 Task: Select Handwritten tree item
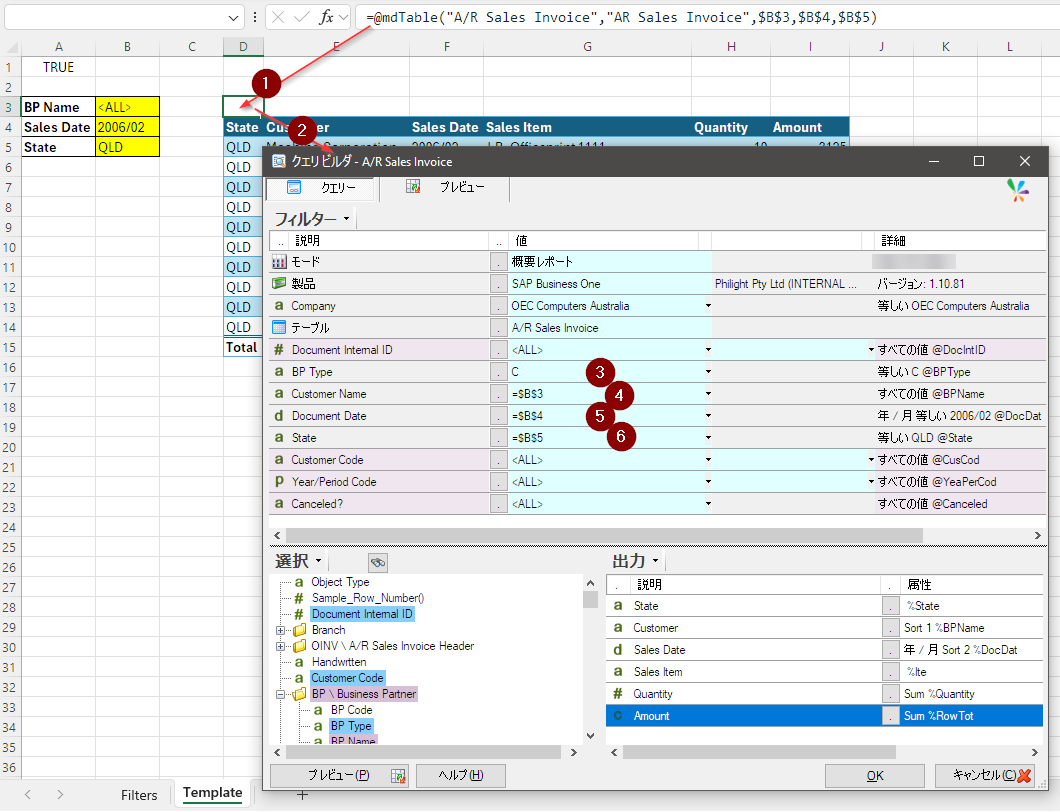[x=339, y=663]
